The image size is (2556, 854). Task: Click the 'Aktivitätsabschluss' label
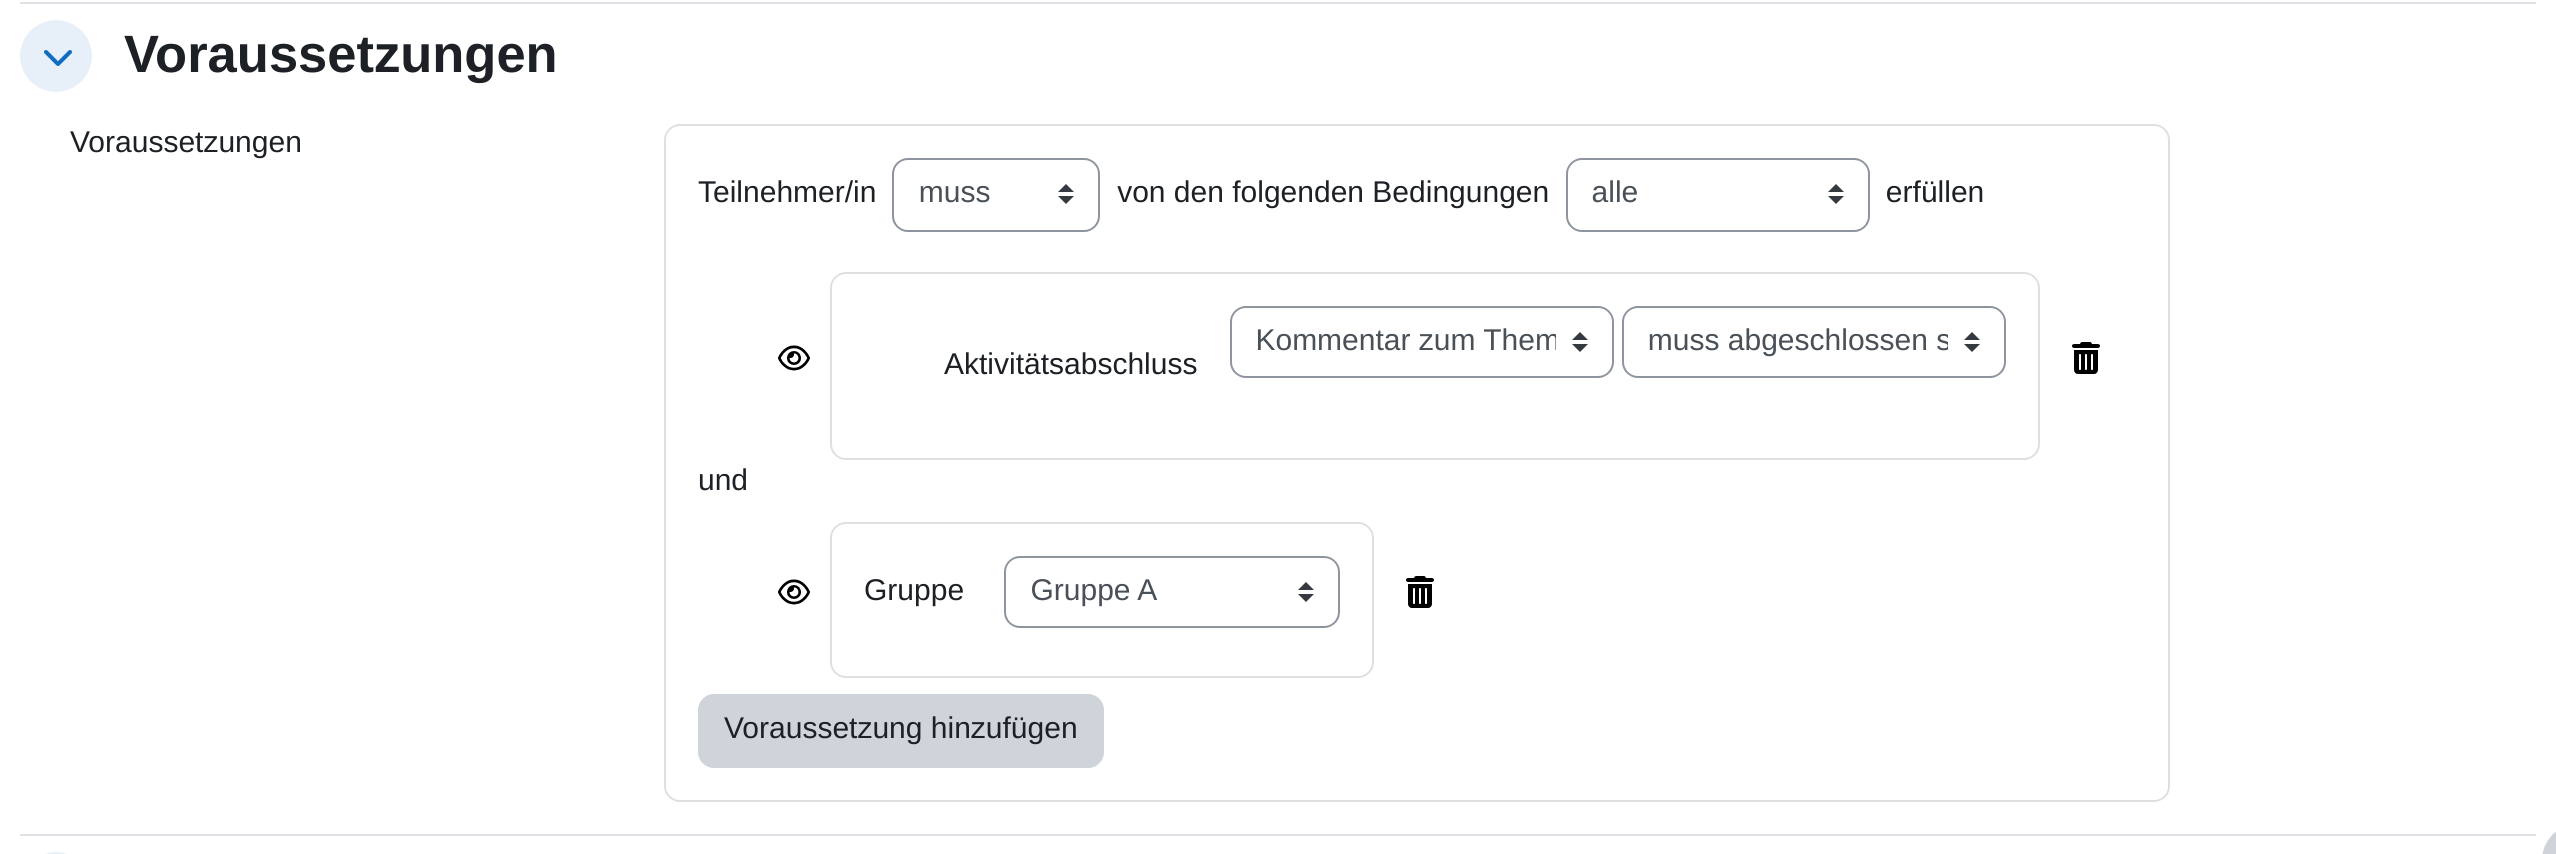click(1070, 364)
